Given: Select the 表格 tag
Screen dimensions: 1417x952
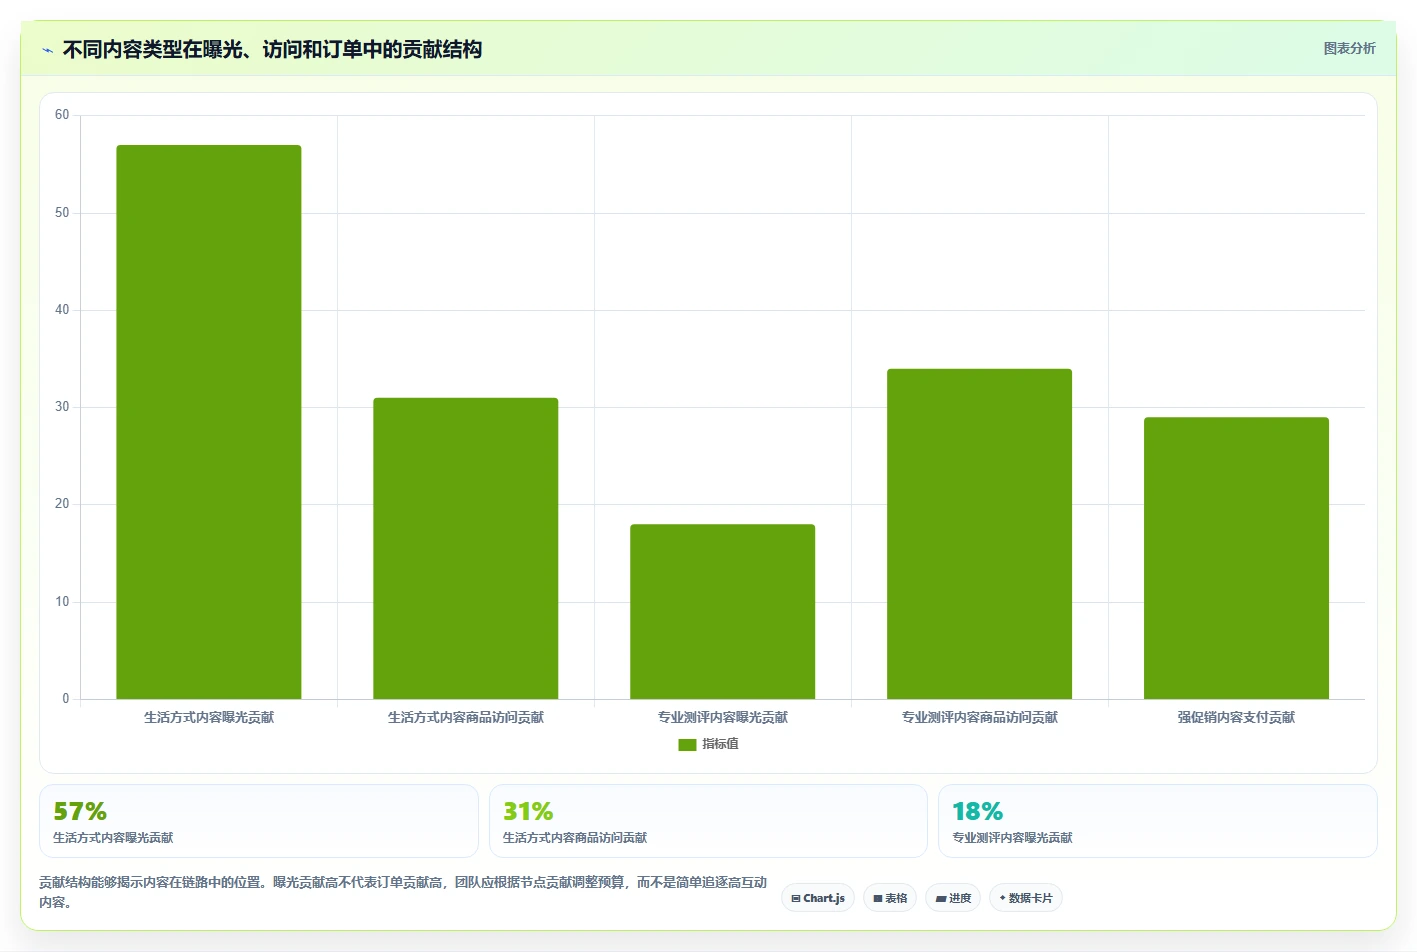Looking at the screenshot, I should [x=890, y=898].
